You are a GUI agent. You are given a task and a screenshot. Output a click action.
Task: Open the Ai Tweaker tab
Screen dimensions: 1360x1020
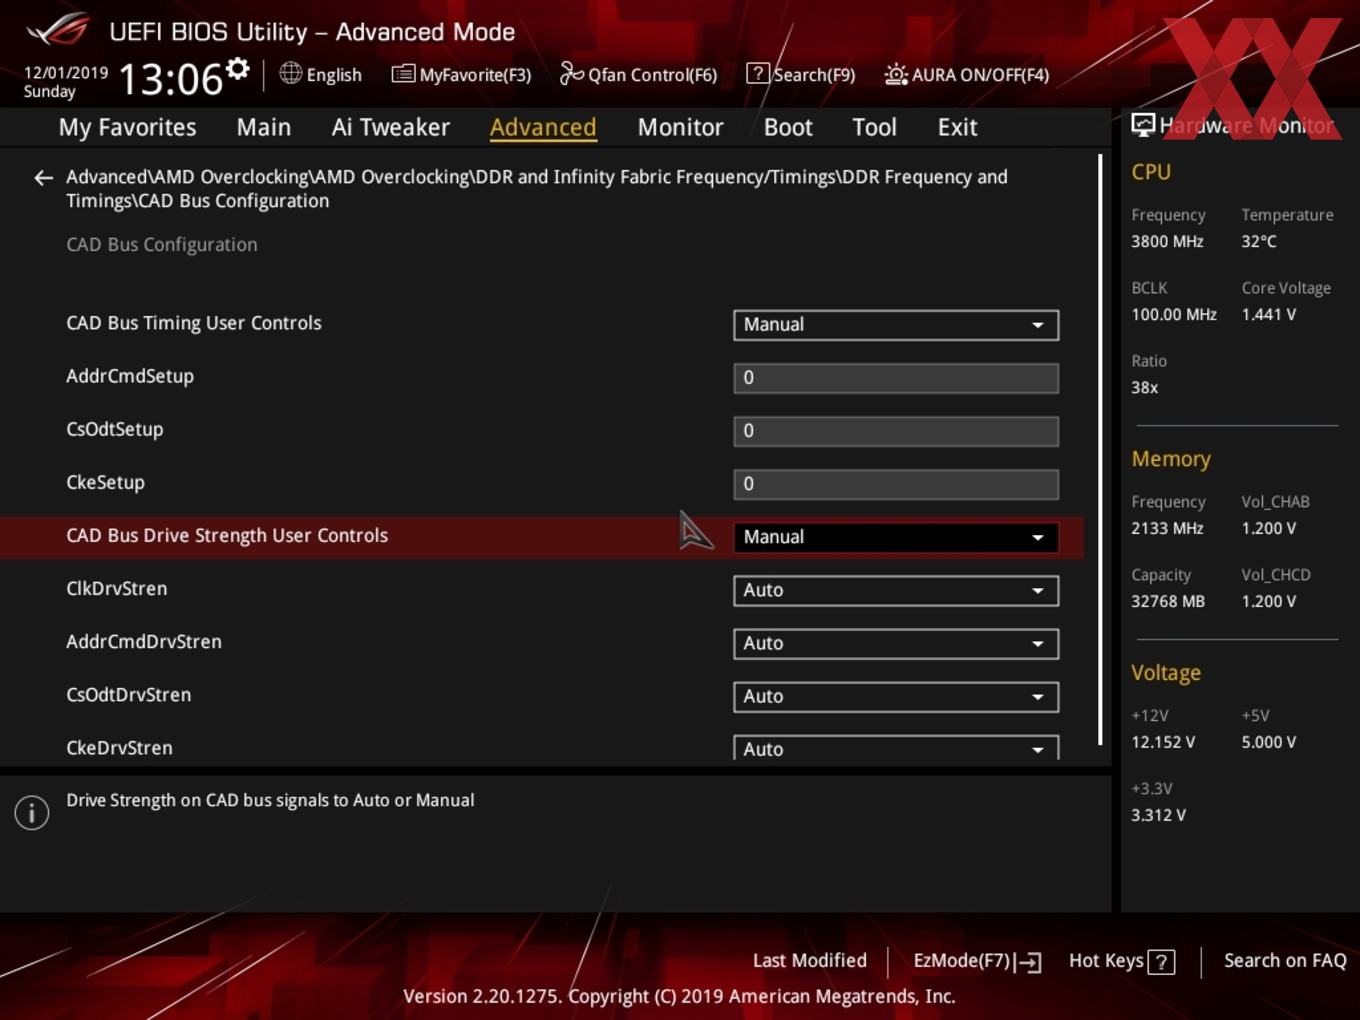391,127
